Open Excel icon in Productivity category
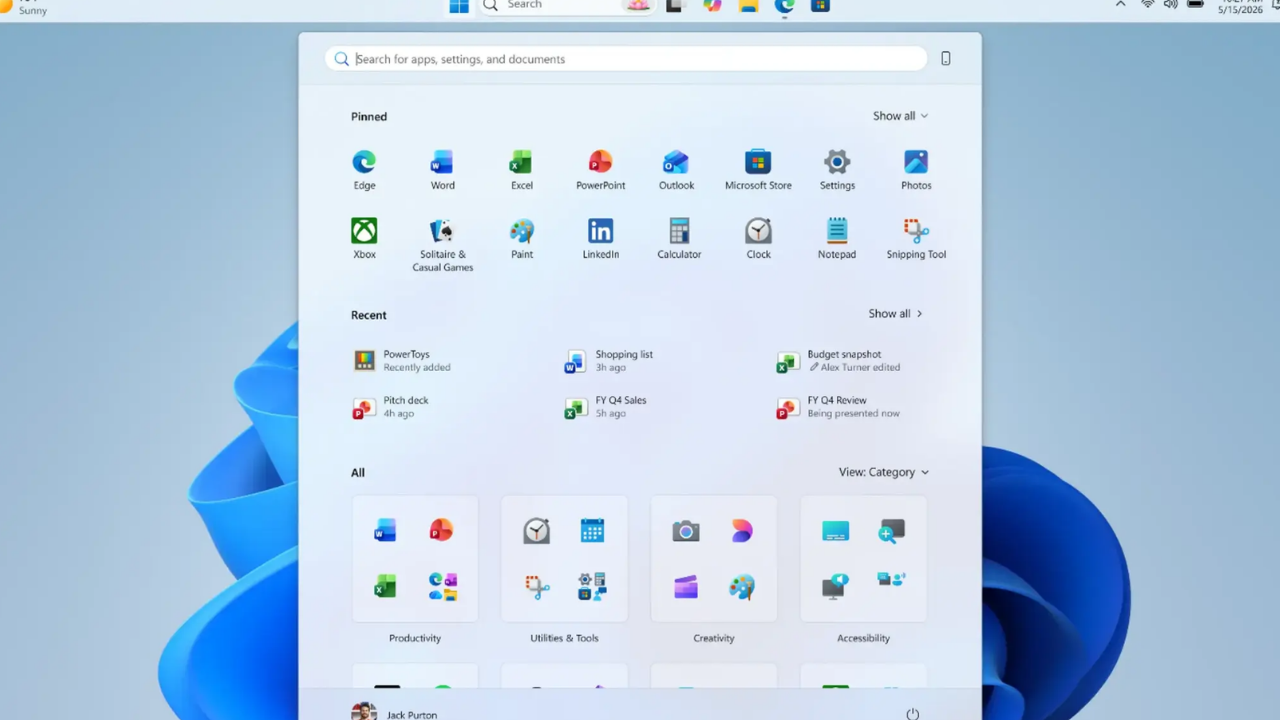 coord(385,586)
